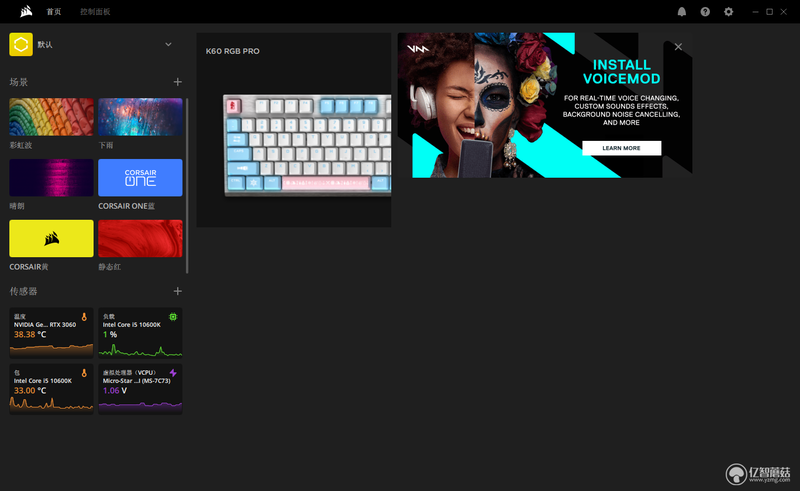The width and height of the screenshot is (800, 491).
Task: Open the settings gear
Action: pyautogui.click(x=729, y=12)
